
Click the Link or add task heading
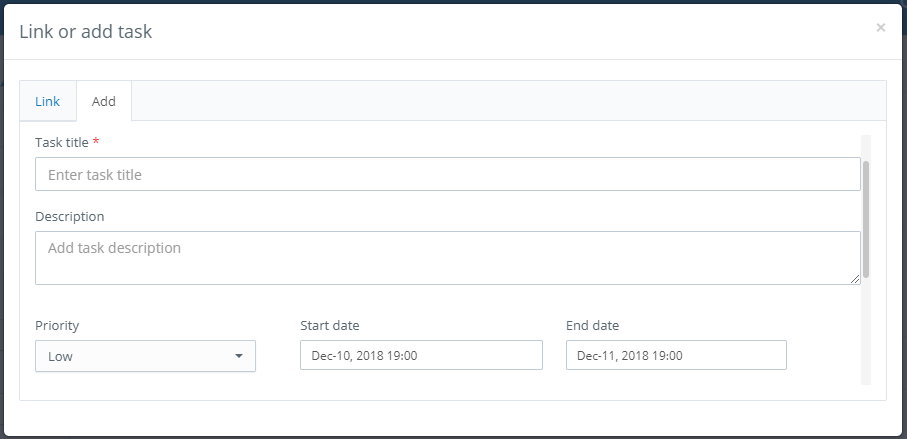pos(86,31)
